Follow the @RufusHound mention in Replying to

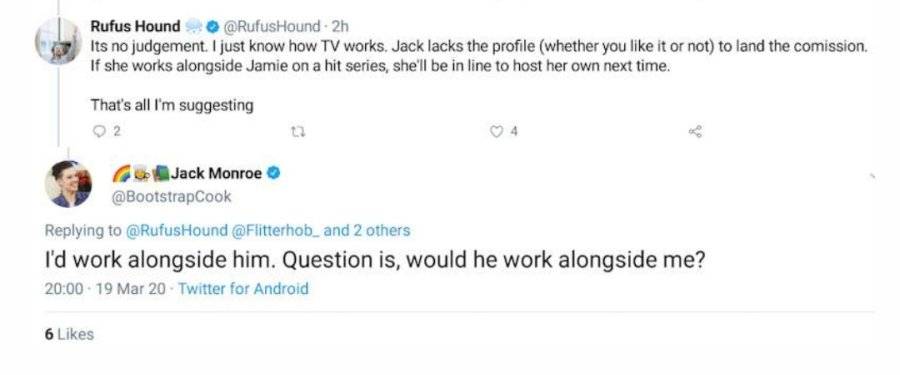[176, 231]
